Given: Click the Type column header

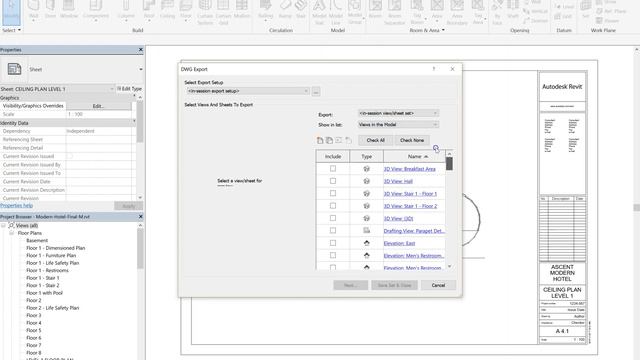Looking at the screenshot, I should pos(367,156).
